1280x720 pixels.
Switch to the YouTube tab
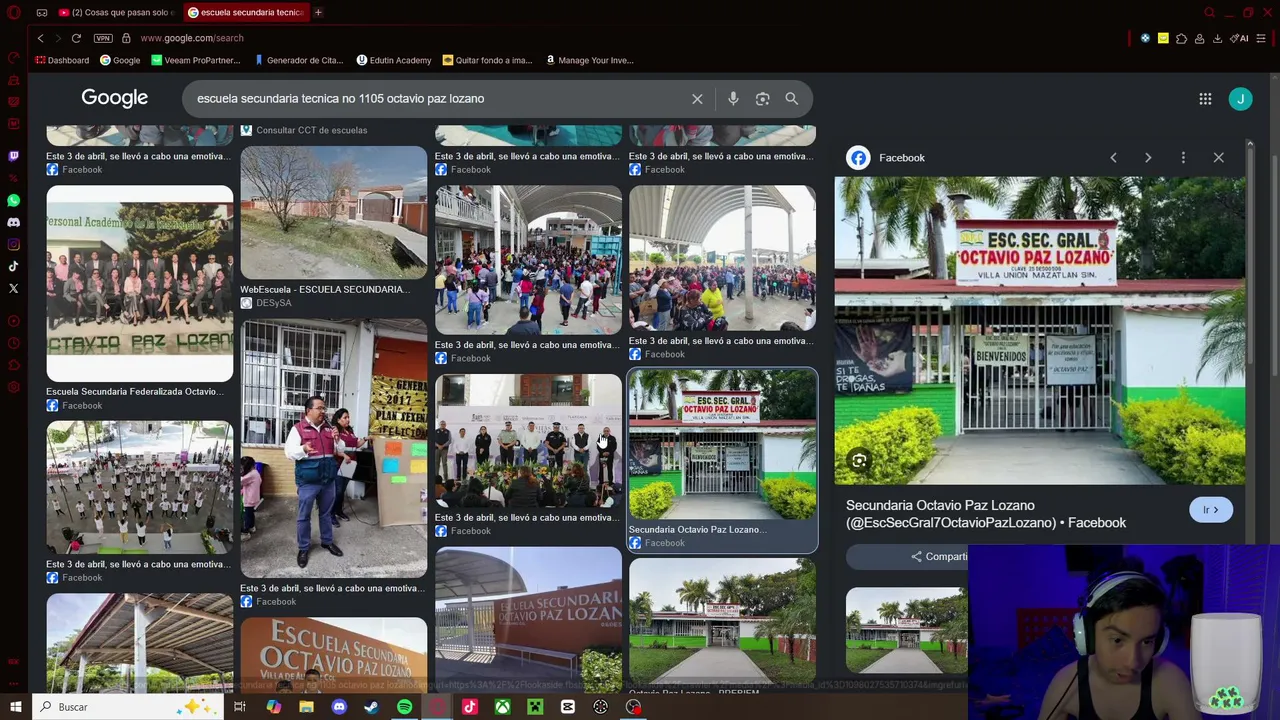click(116, 12)
